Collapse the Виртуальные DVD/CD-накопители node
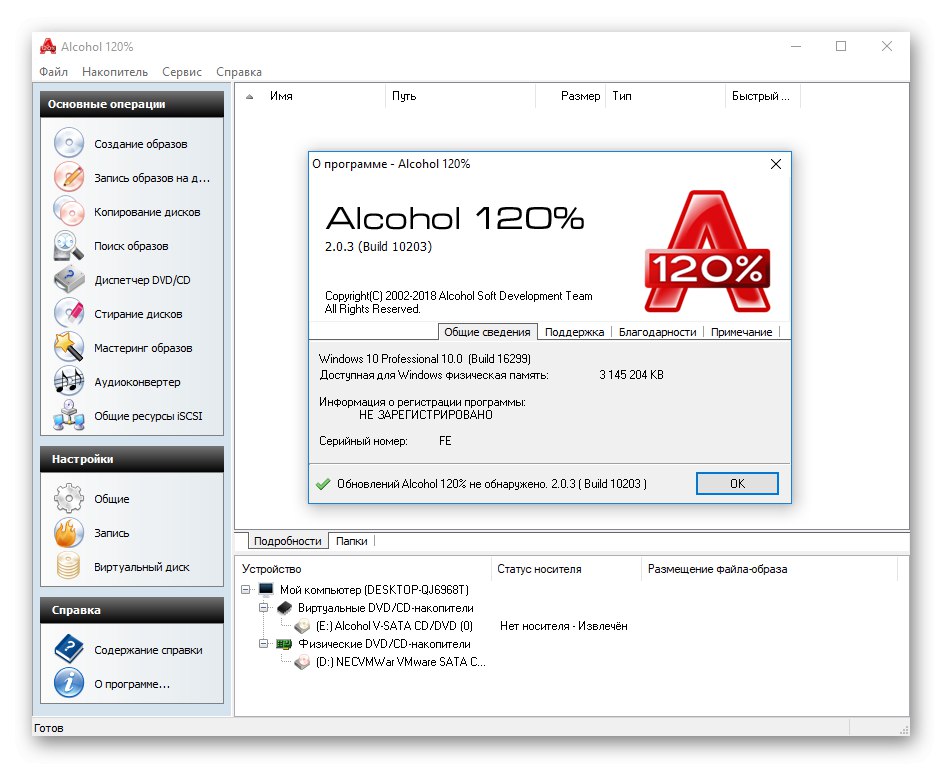The height and width of the screenshot is (768, 942). 263,608
